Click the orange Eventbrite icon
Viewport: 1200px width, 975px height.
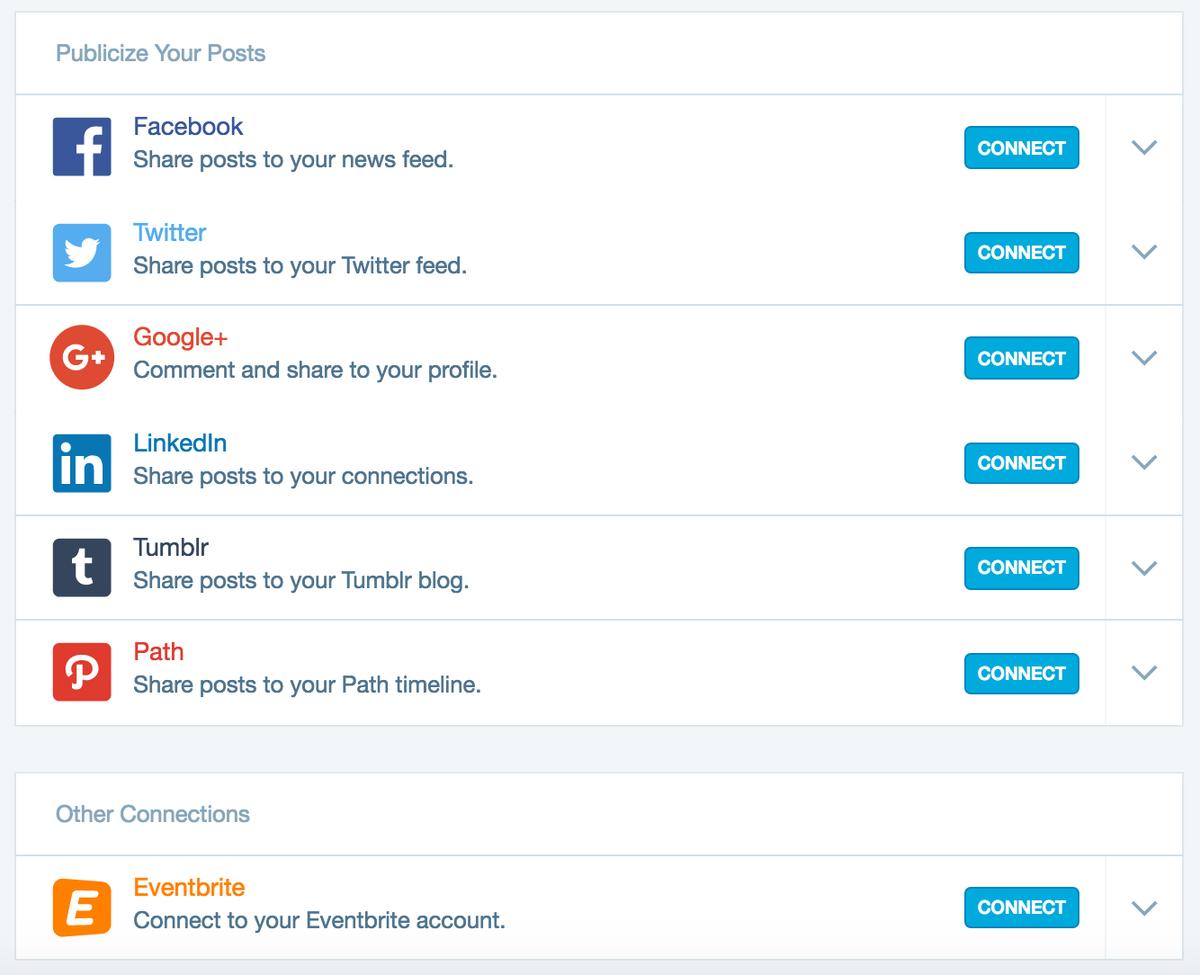[x=82, y=907]
